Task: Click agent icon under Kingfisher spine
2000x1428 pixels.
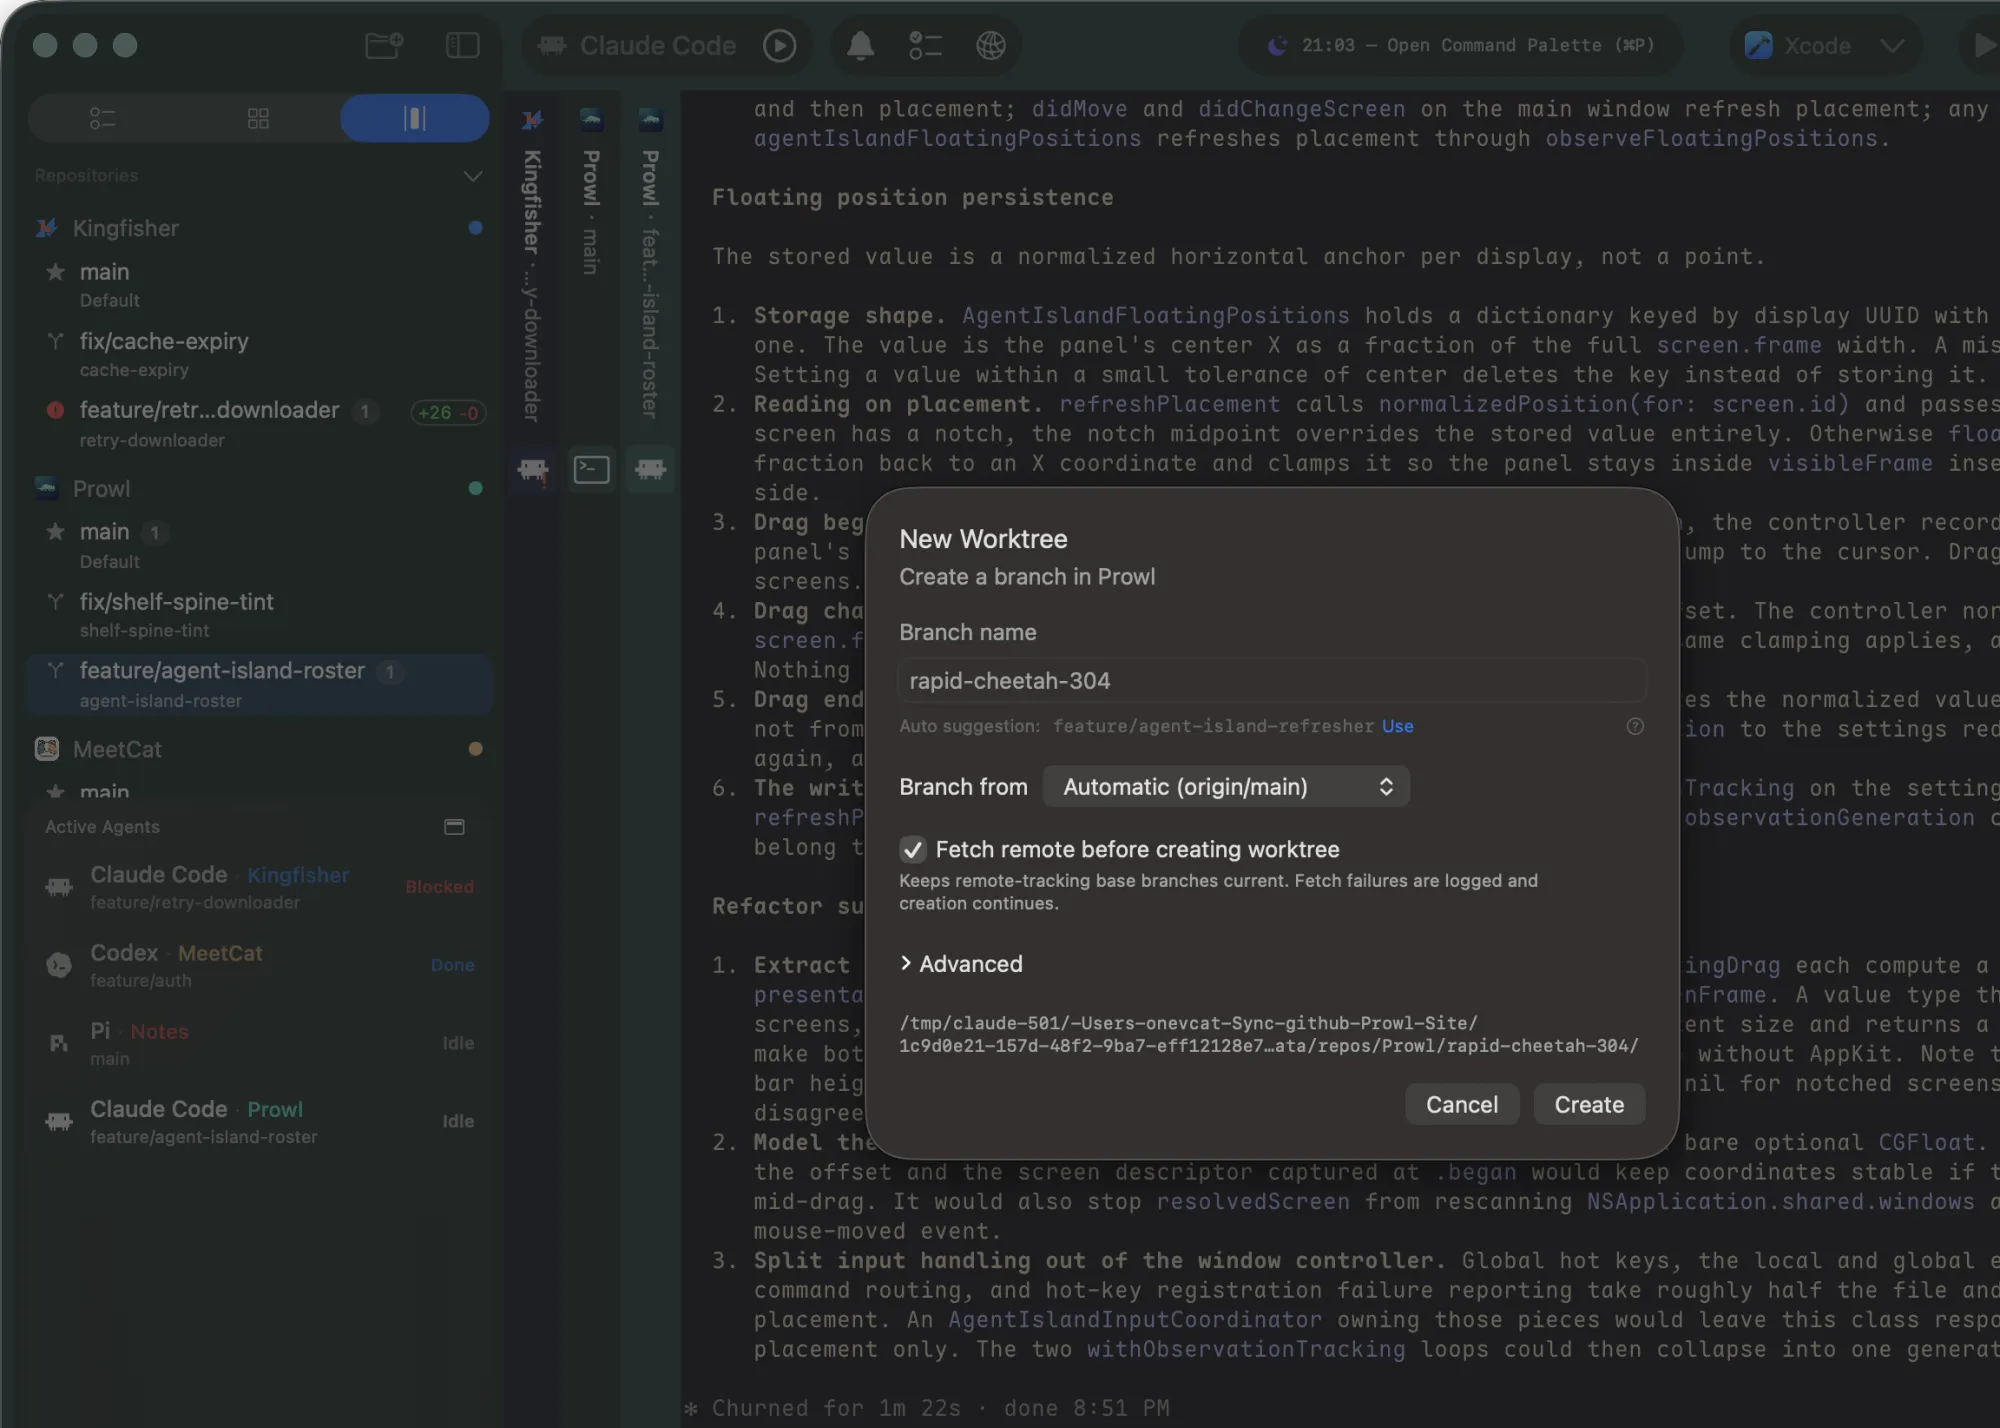Action: click(533, 469)
